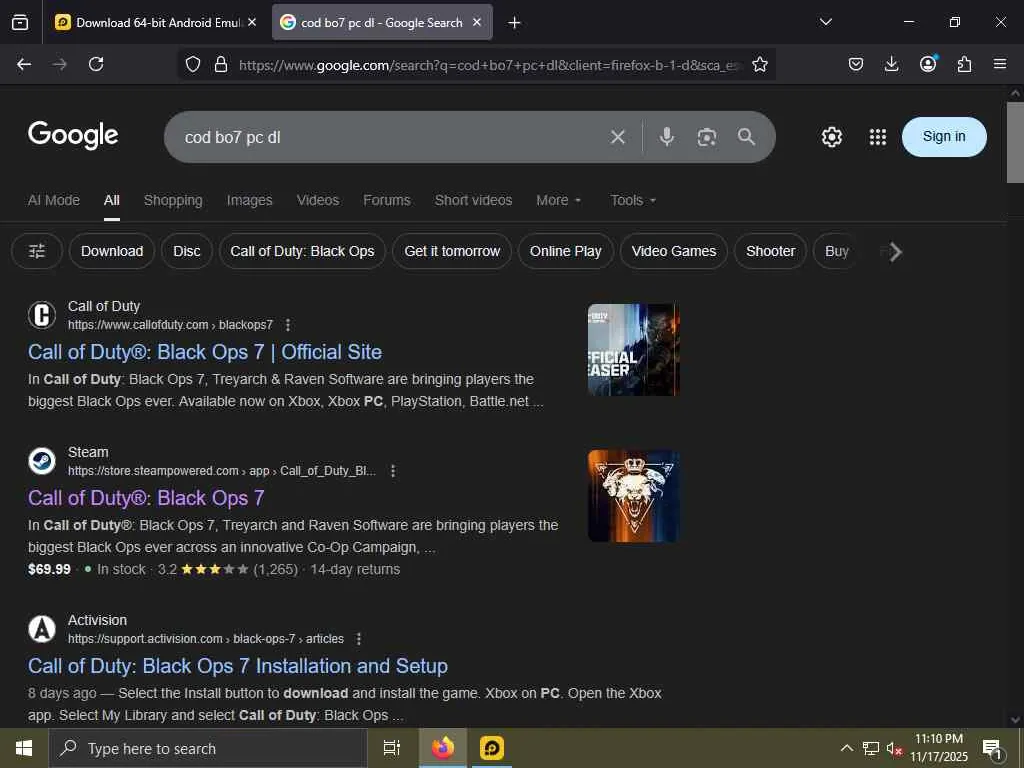
Task: Open options for Activision support result
Action: click(x=359, y=639)
